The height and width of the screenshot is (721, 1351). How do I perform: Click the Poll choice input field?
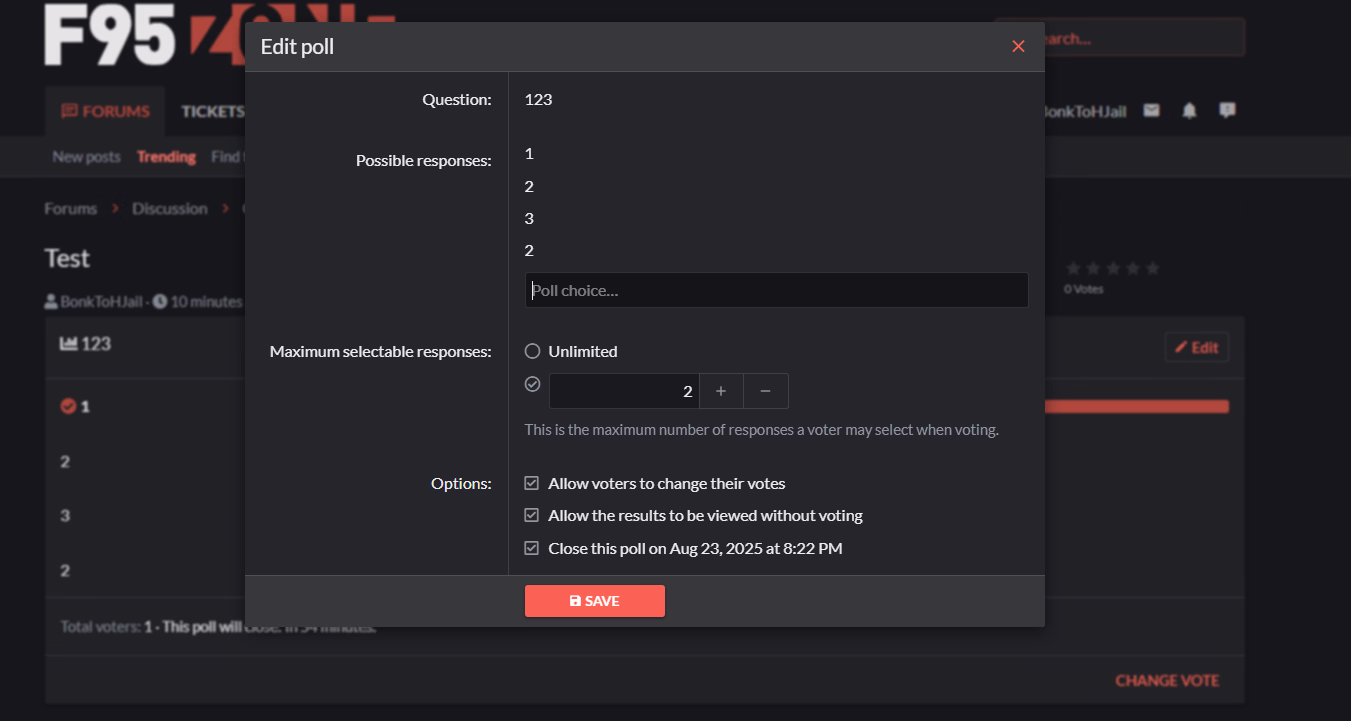click(776, 291)
